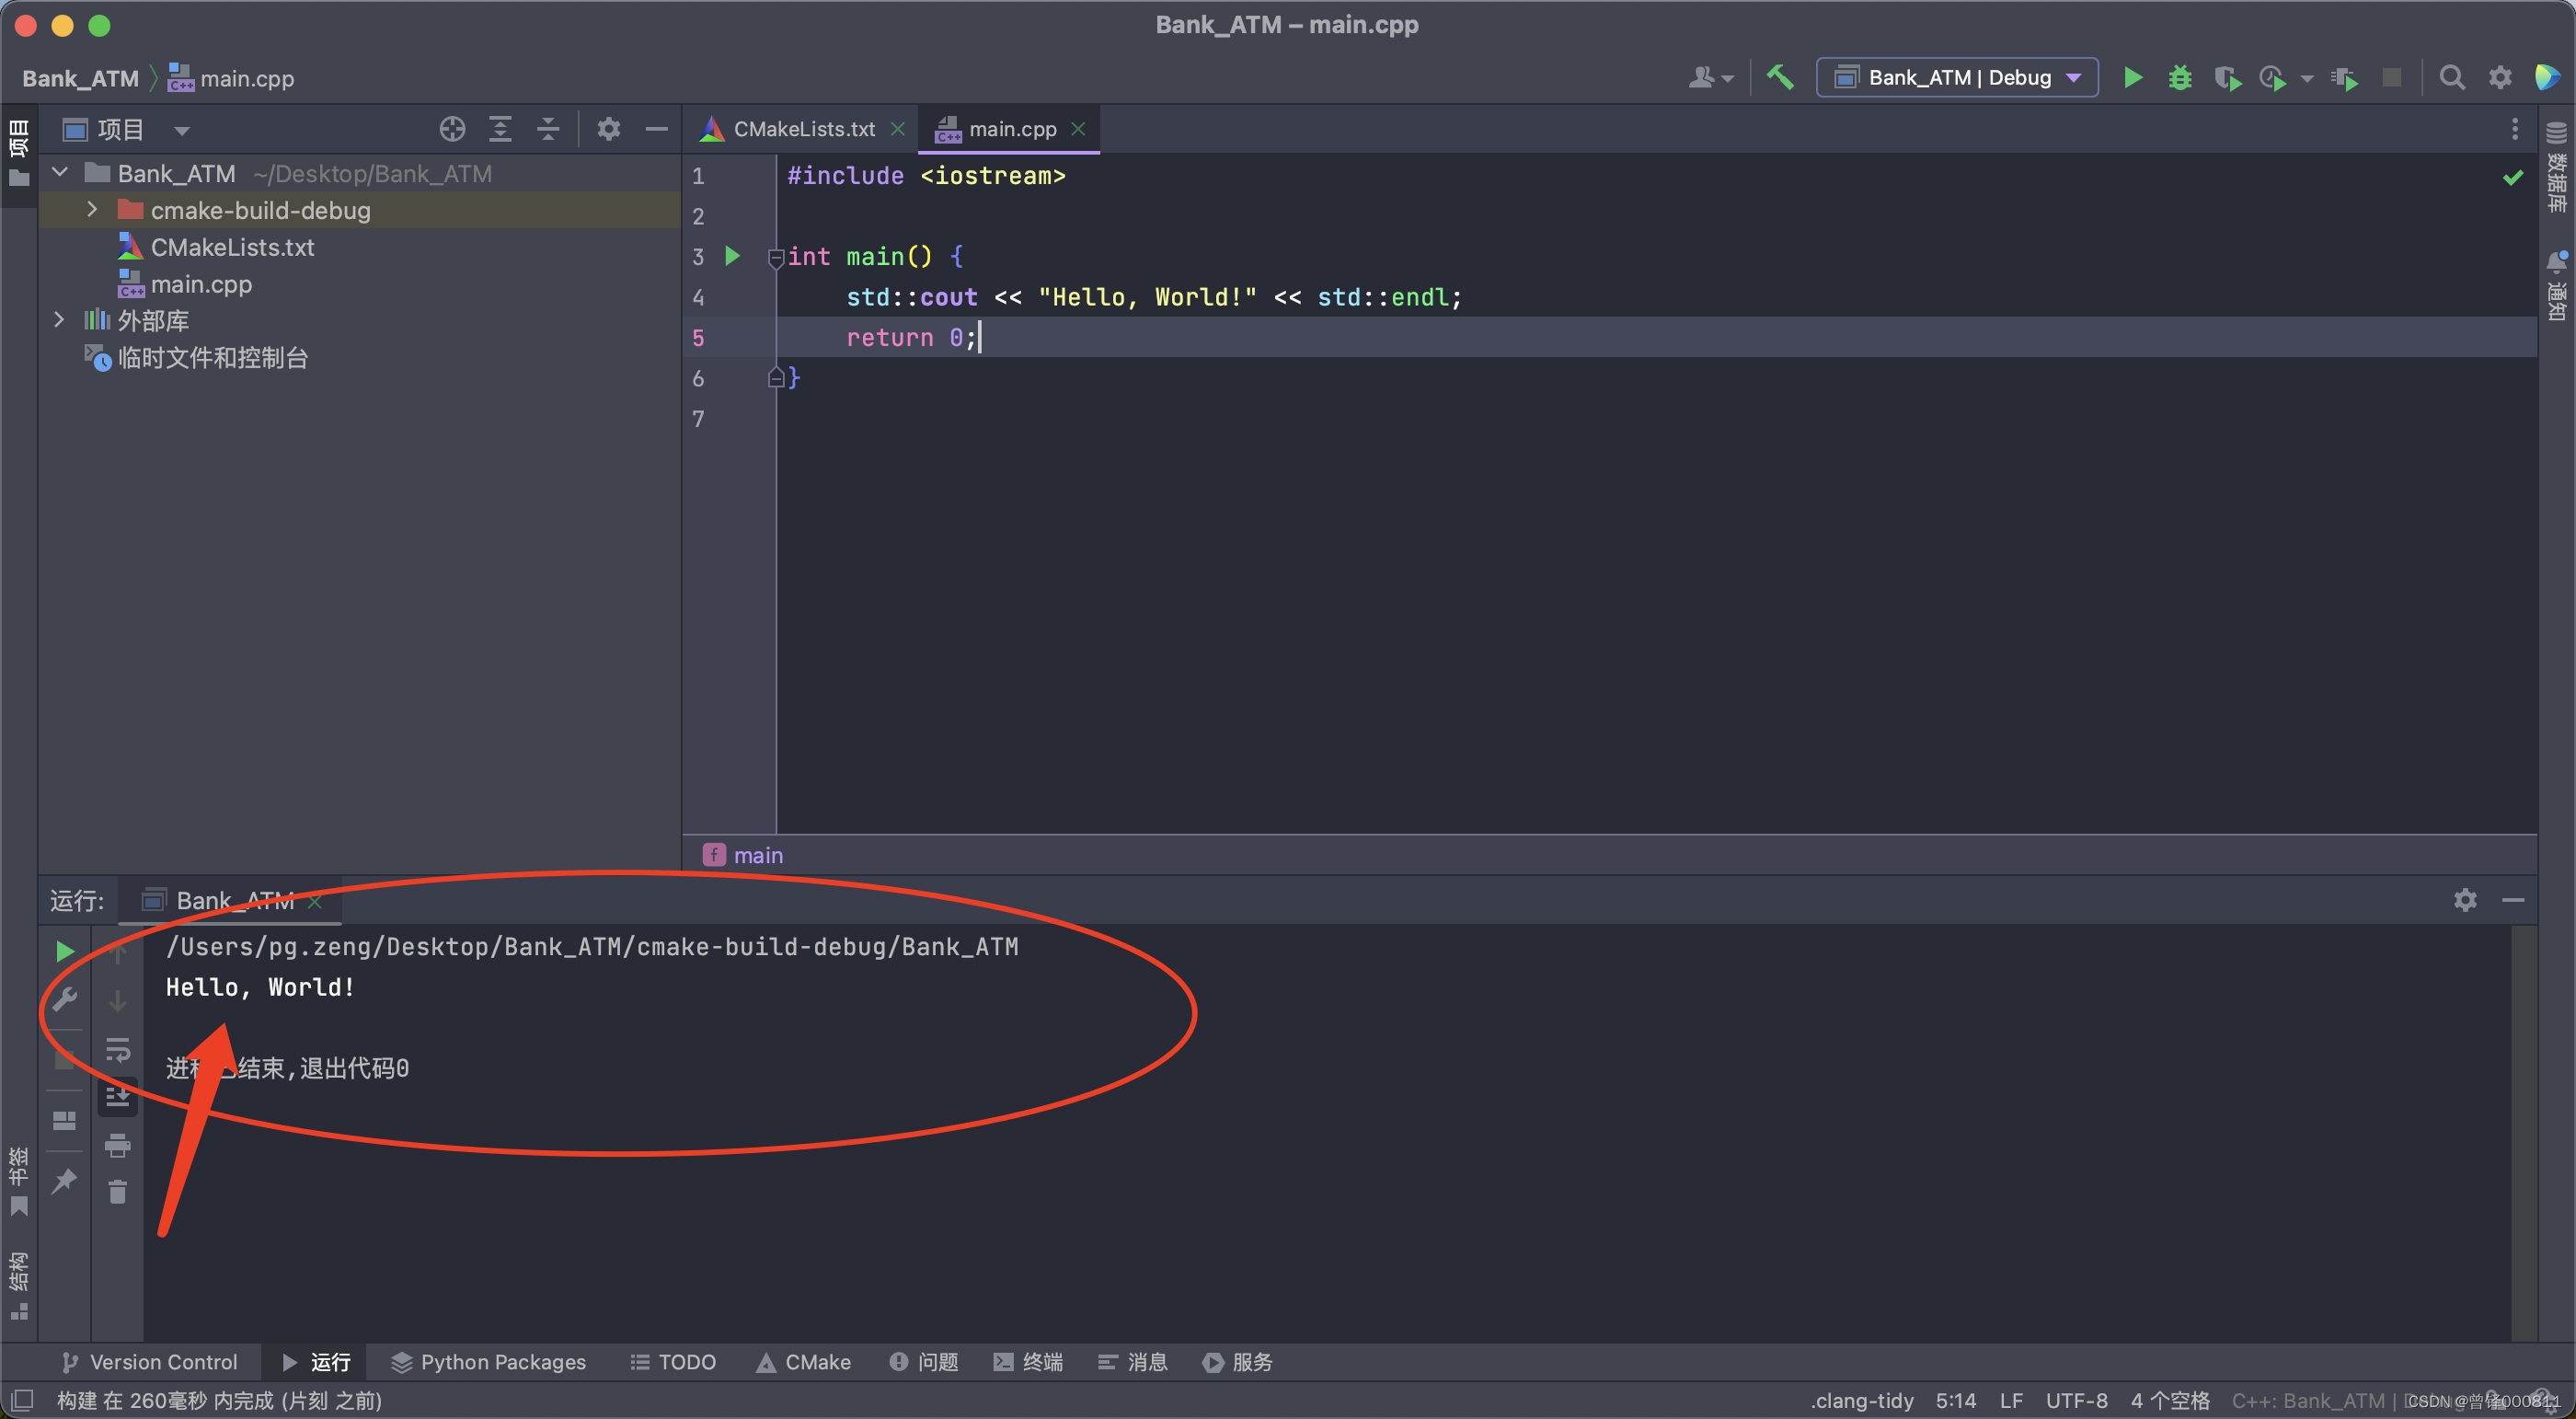Open search everywhere with the magnifier icon
The height and width of the screenshot is (1419, 2576).
coord(2453,77)
